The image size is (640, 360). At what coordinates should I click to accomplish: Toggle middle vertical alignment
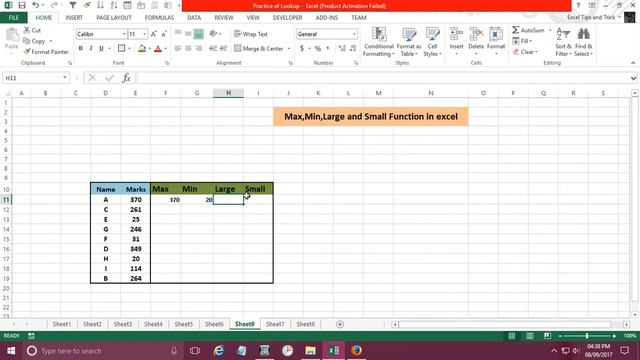(188, 34)
